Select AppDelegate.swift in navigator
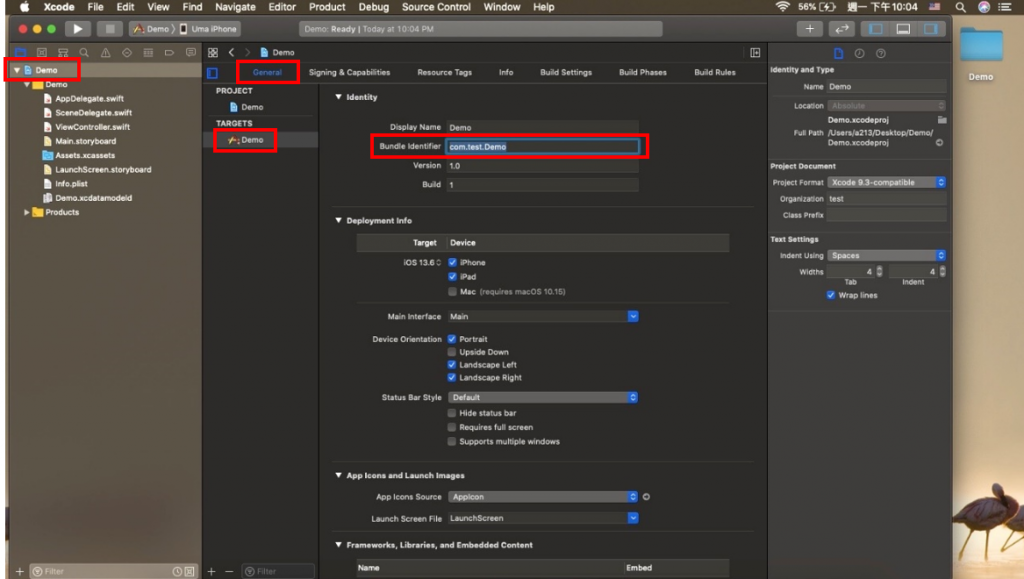The image size is (1024, 579). [x=89, y=99]
